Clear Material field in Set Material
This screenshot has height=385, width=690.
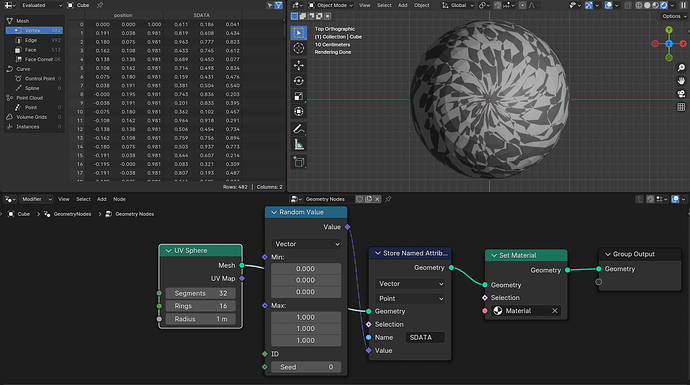coord(554,311)
